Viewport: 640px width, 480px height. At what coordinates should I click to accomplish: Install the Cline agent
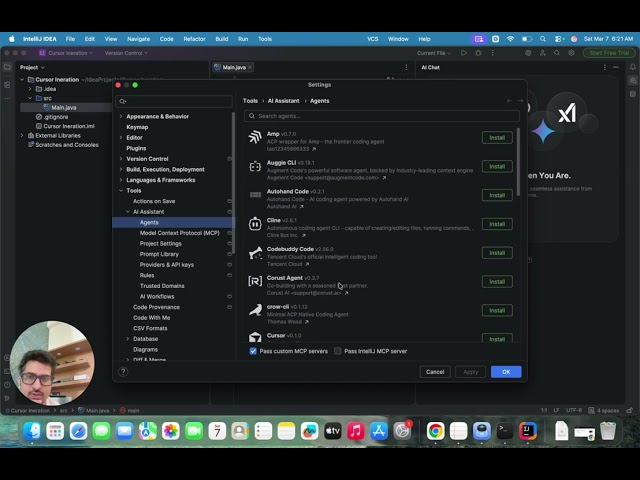click(497, 224)
